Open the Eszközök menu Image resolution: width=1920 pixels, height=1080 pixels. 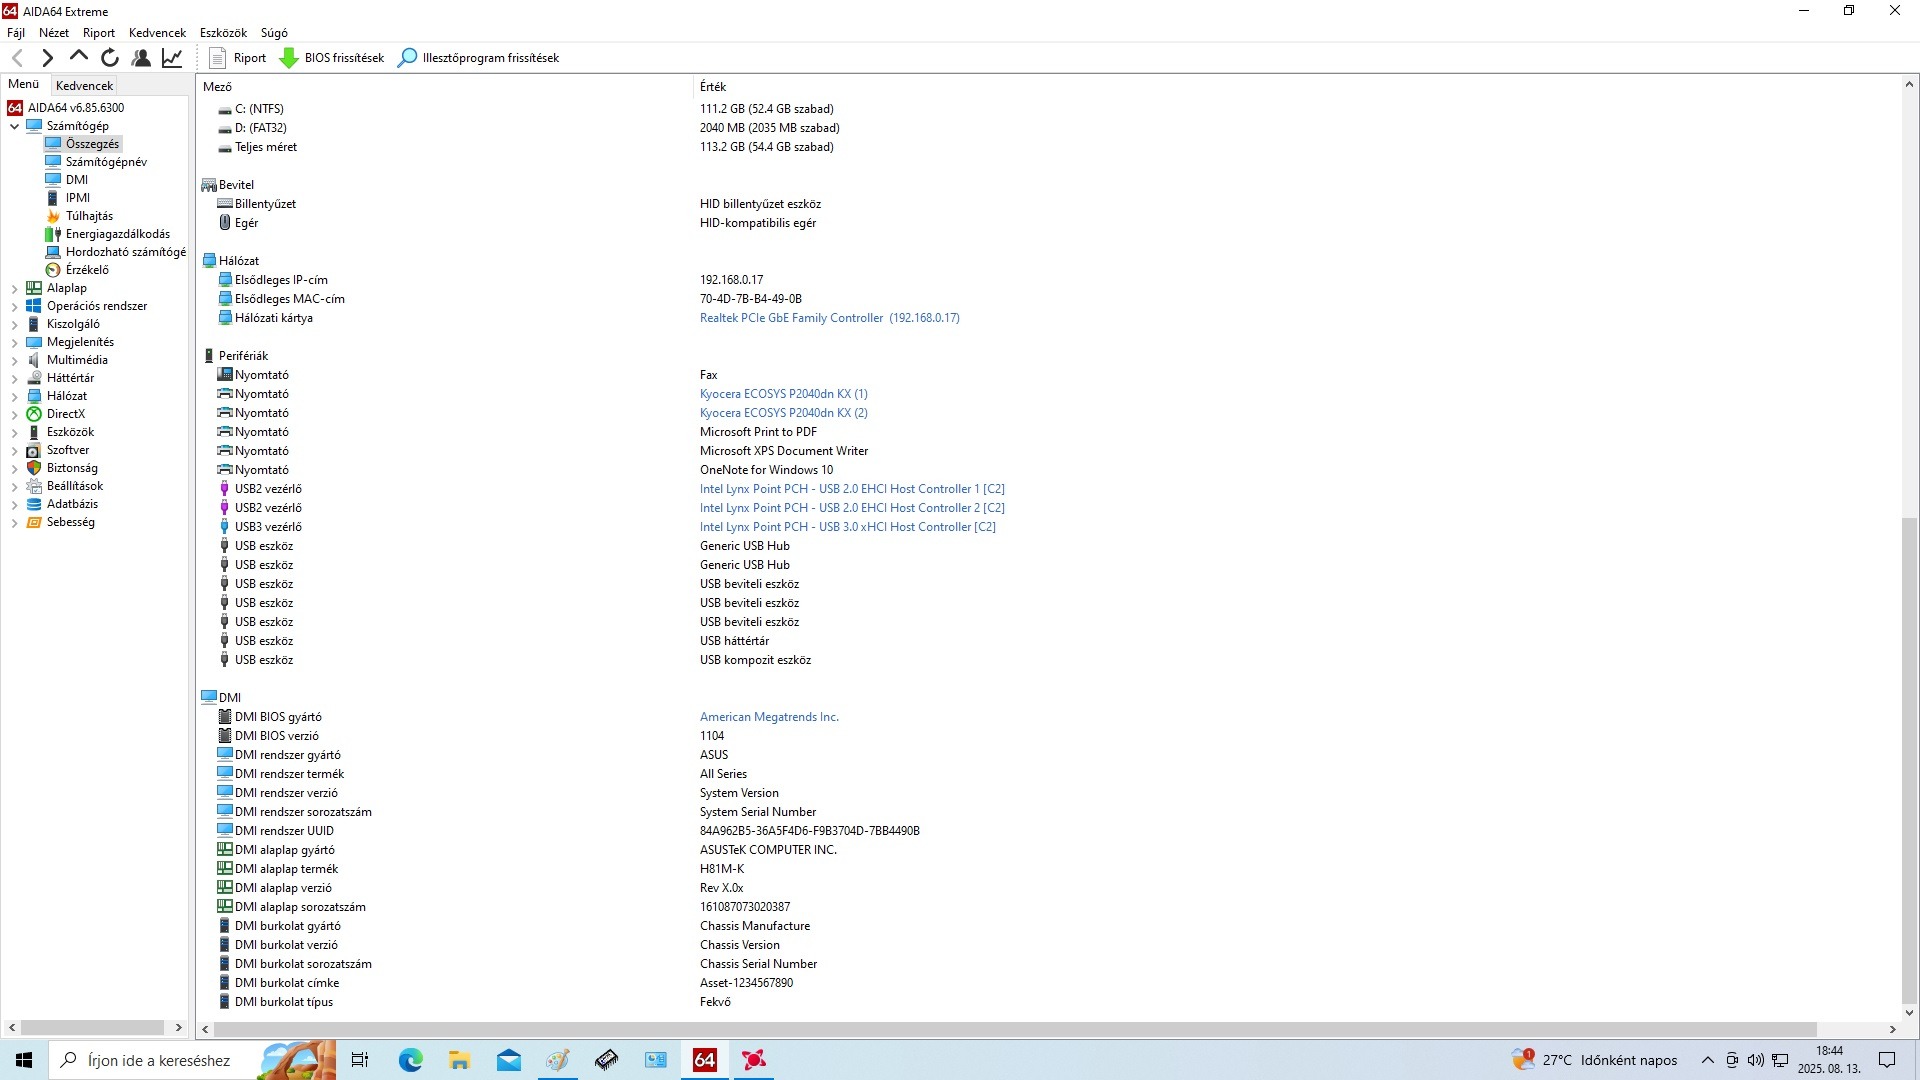point(223,33)
